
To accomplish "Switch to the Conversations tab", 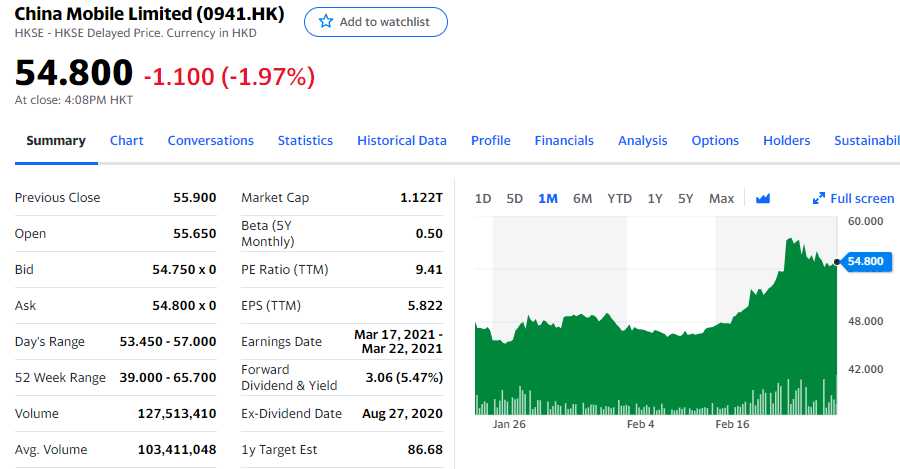I will point(211,141).
